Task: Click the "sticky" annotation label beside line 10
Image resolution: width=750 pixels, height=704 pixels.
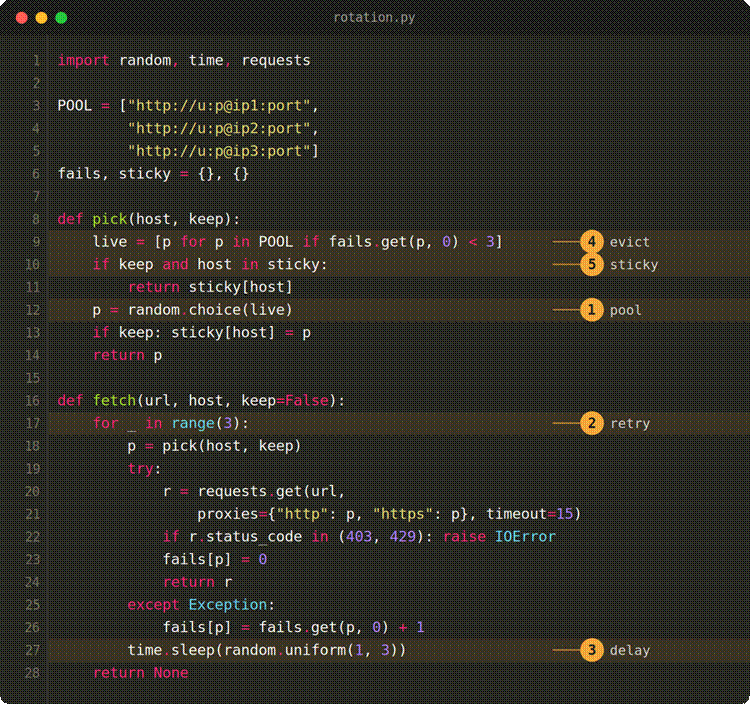Action: [x=634, y=265]
